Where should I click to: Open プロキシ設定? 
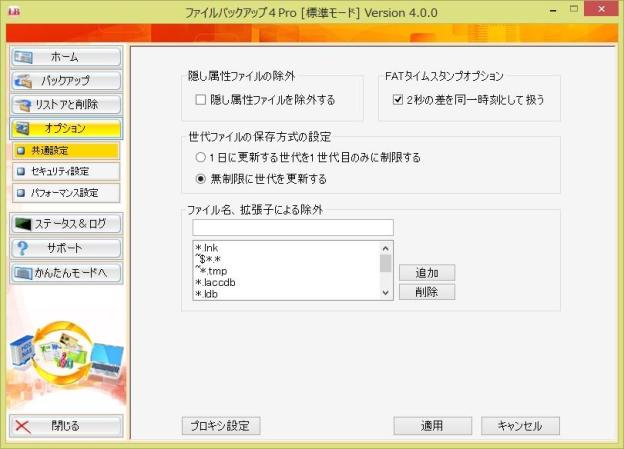click(x=221, y=426)
